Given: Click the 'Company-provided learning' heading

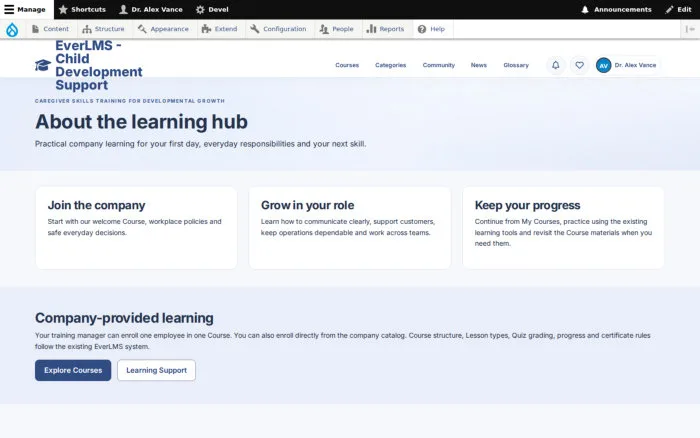Looking at the screenshot, I should (124, 318).
